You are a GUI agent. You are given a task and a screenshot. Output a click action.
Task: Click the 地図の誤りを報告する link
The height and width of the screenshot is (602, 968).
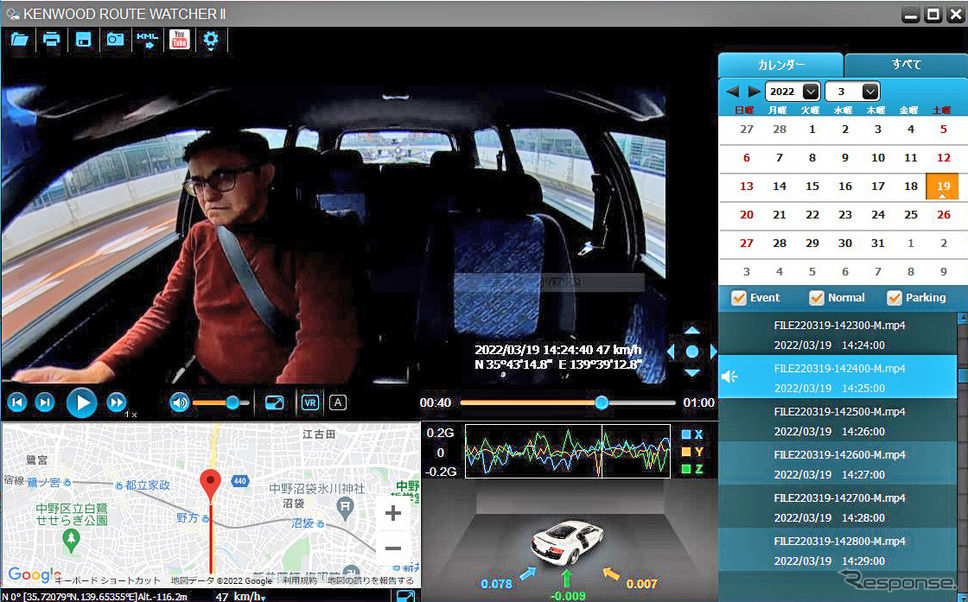[370, 581]
